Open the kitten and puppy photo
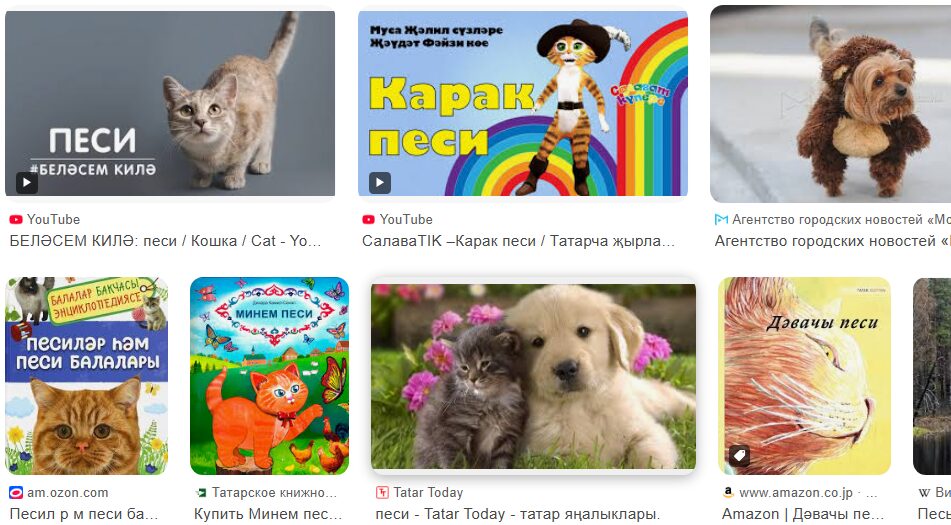The height and width of the screenshot is (525, 951). coord(534,376)
